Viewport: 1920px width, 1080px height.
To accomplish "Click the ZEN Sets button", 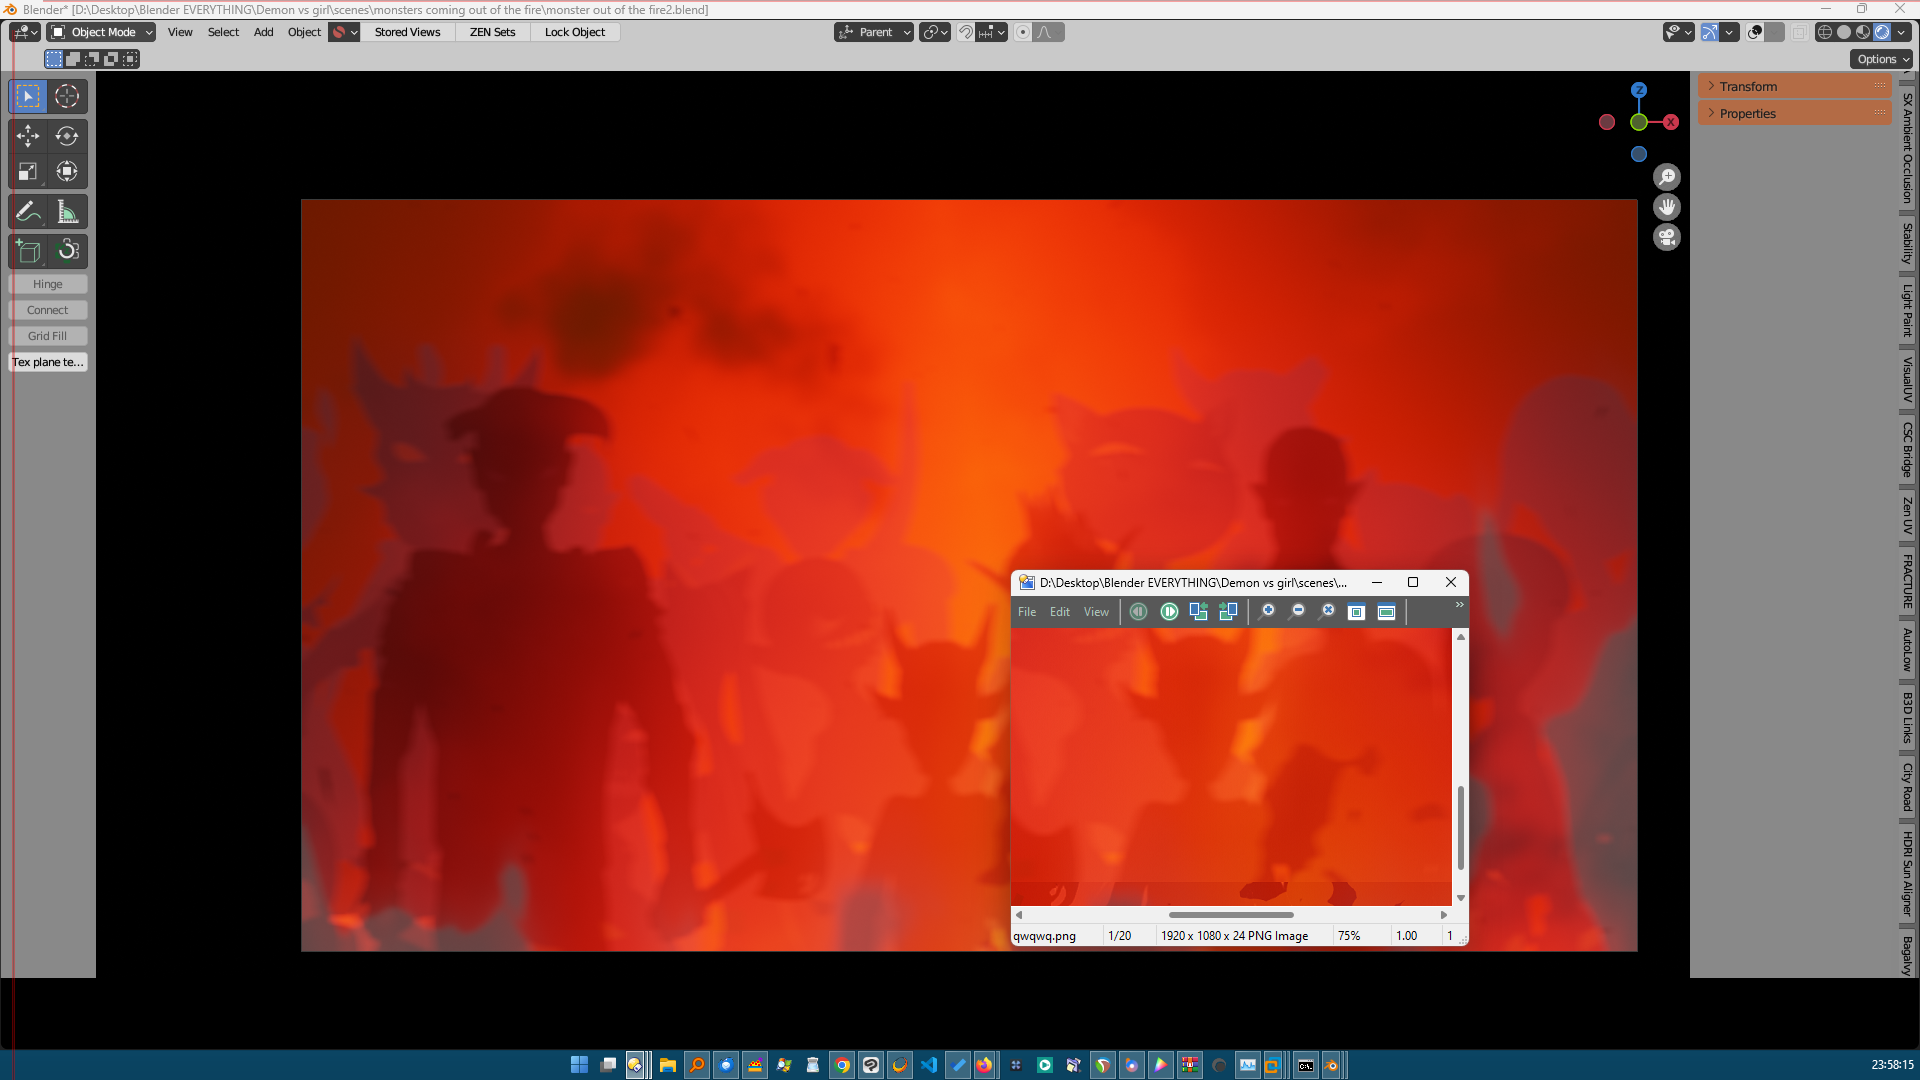I will click(492, 32).
